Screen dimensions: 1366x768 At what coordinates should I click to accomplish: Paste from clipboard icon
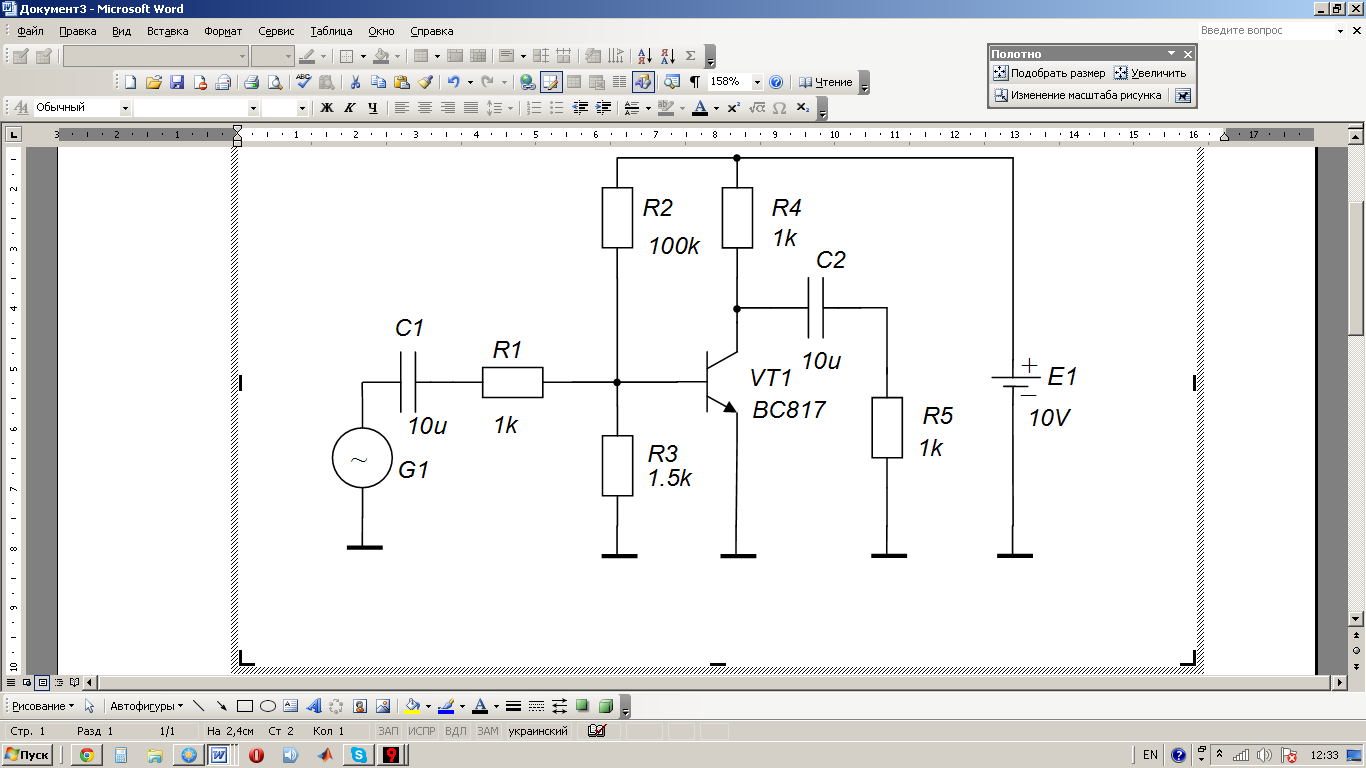coord(401,82)
